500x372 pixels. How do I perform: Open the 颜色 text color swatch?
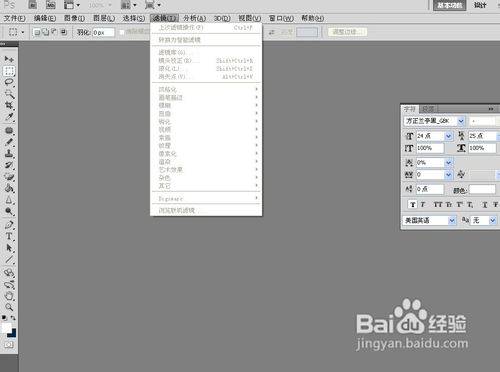coord(482,189)
